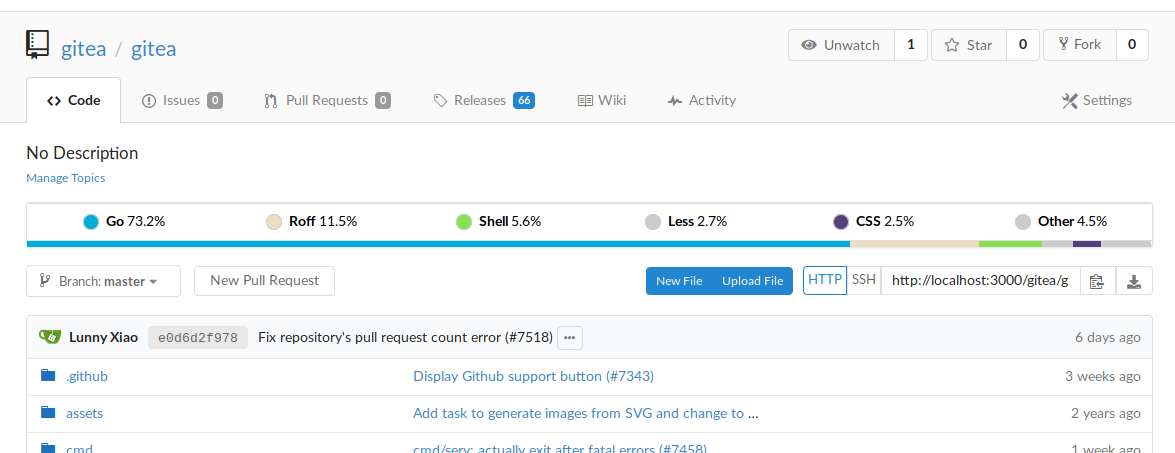
Task: Click the Less language gray dot
Action: click(x=653, y=222)
